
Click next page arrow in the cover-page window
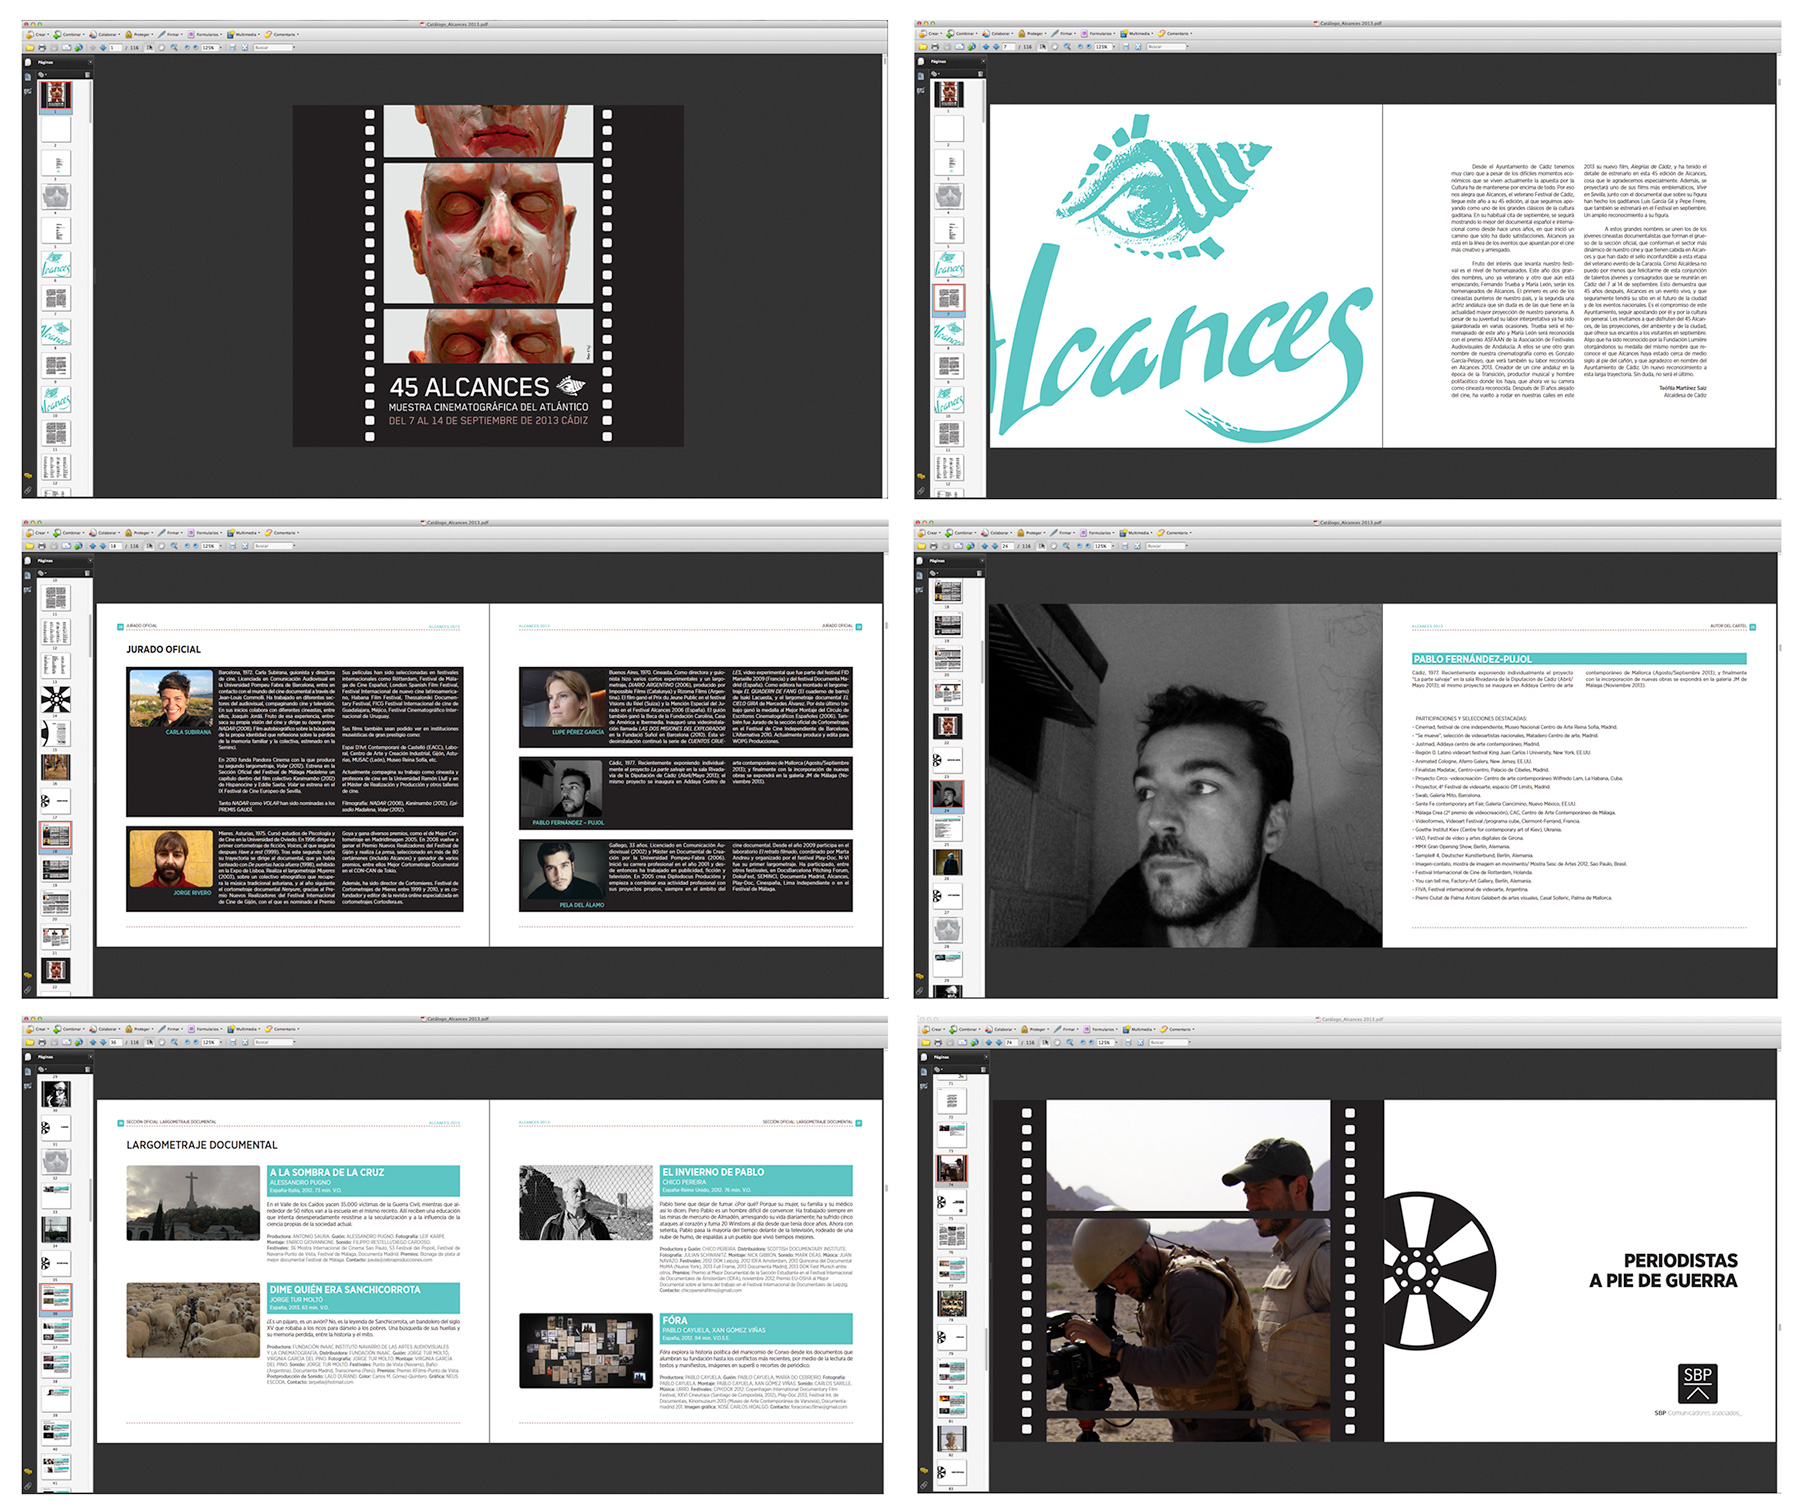[101, 47]
